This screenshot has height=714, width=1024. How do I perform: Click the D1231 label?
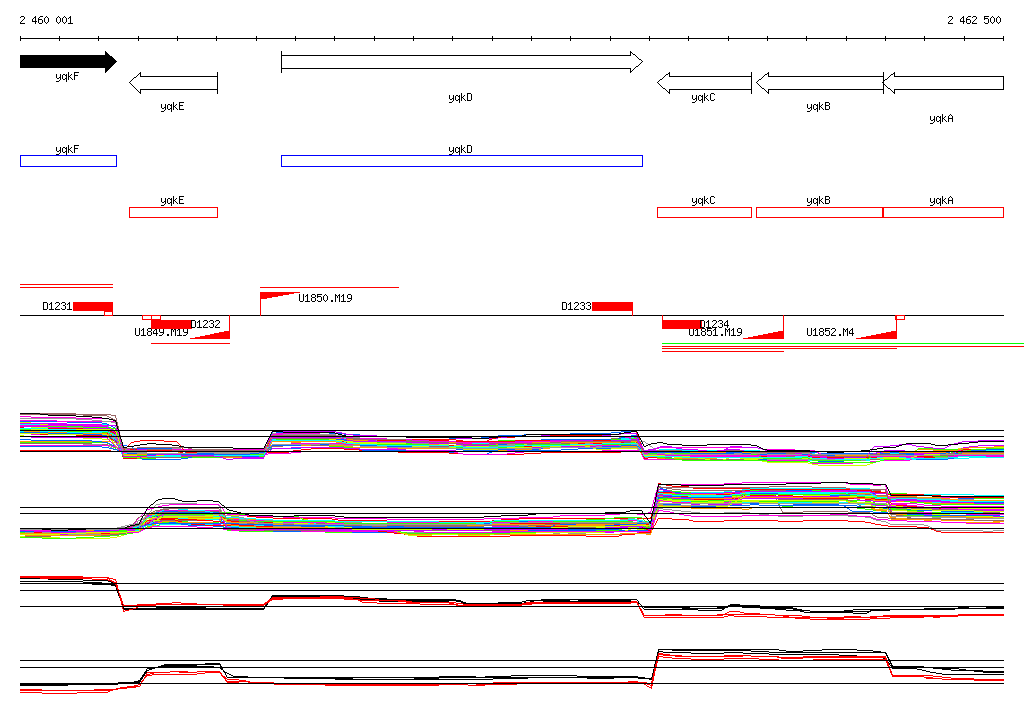click(57, 306)
